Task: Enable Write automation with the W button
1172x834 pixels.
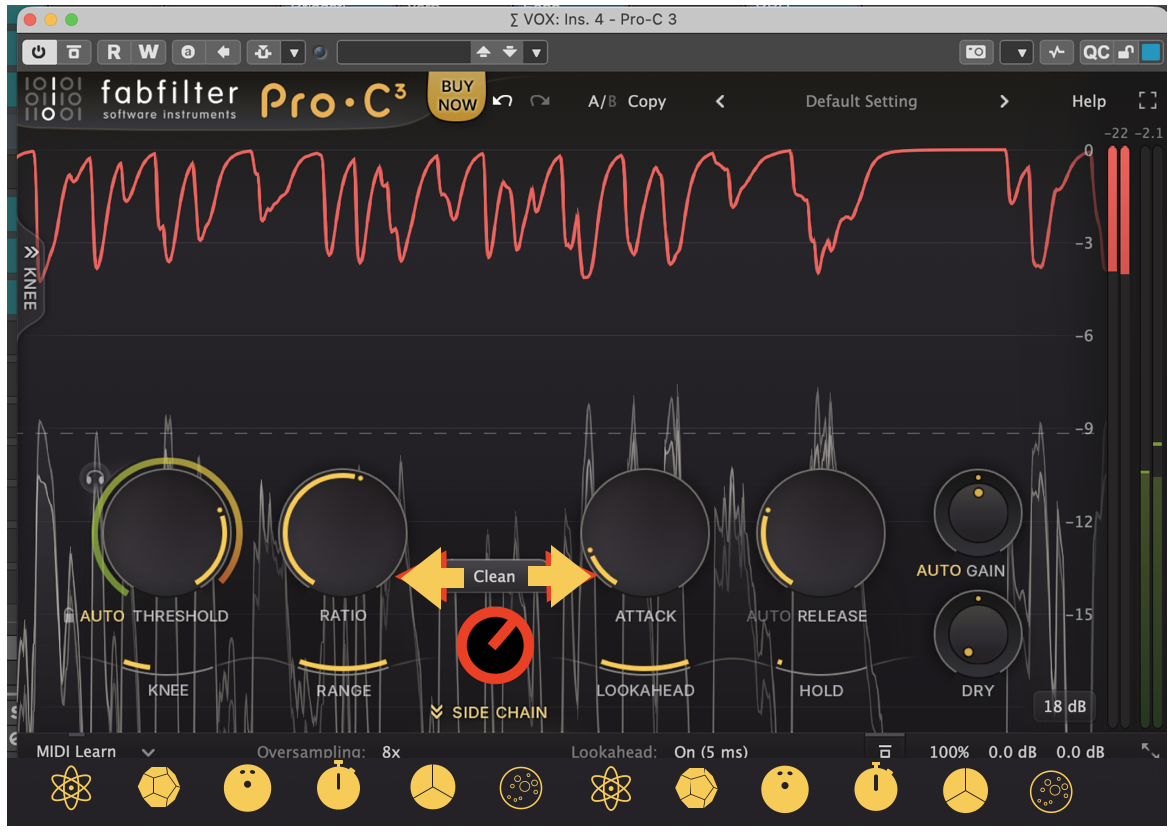Action: click(x=149, y=52)
